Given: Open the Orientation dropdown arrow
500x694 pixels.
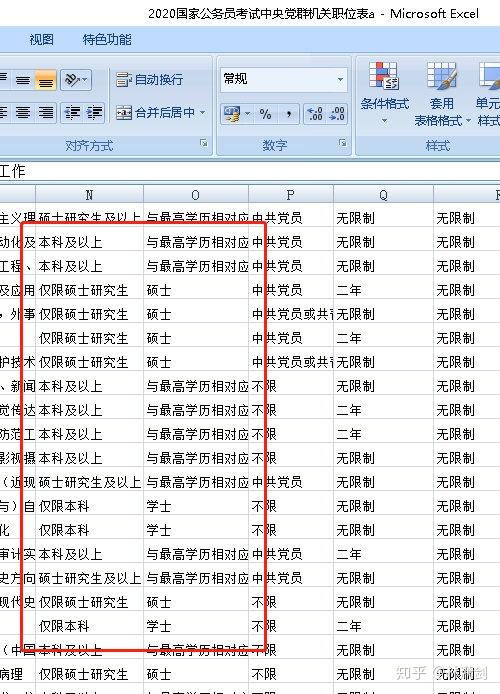Looking at the screenshot, I should 85,80.
